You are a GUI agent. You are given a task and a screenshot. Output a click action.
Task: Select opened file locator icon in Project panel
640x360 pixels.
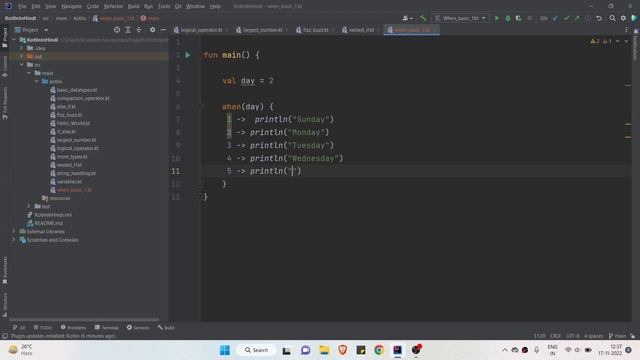117,30
